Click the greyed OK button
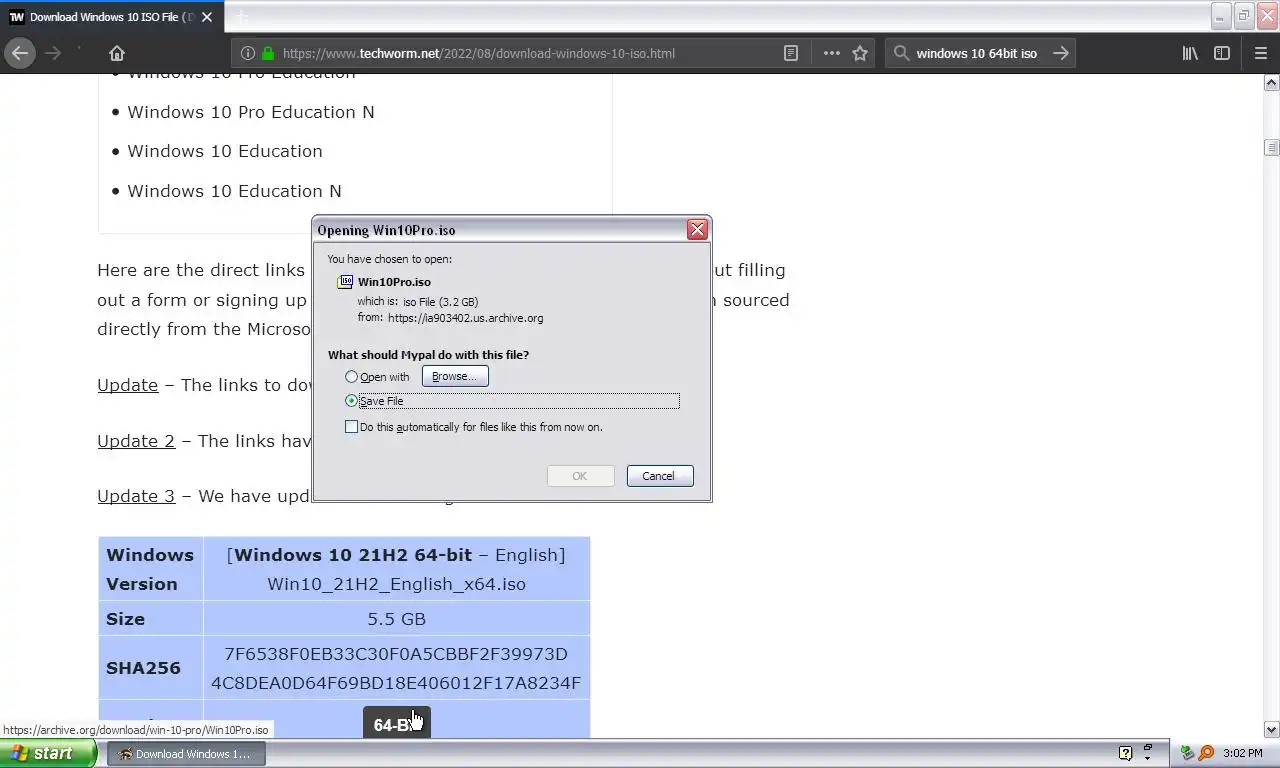 pos(580,476)
